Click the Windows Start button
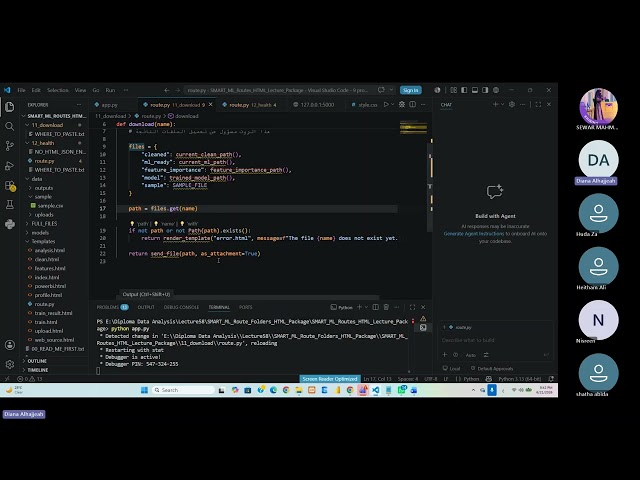 [144, 390]
